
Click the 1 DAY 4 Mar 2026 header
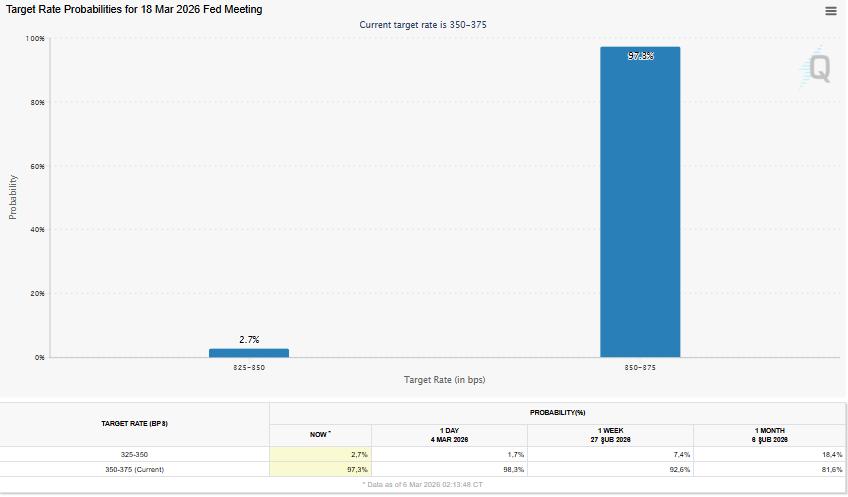449,435
